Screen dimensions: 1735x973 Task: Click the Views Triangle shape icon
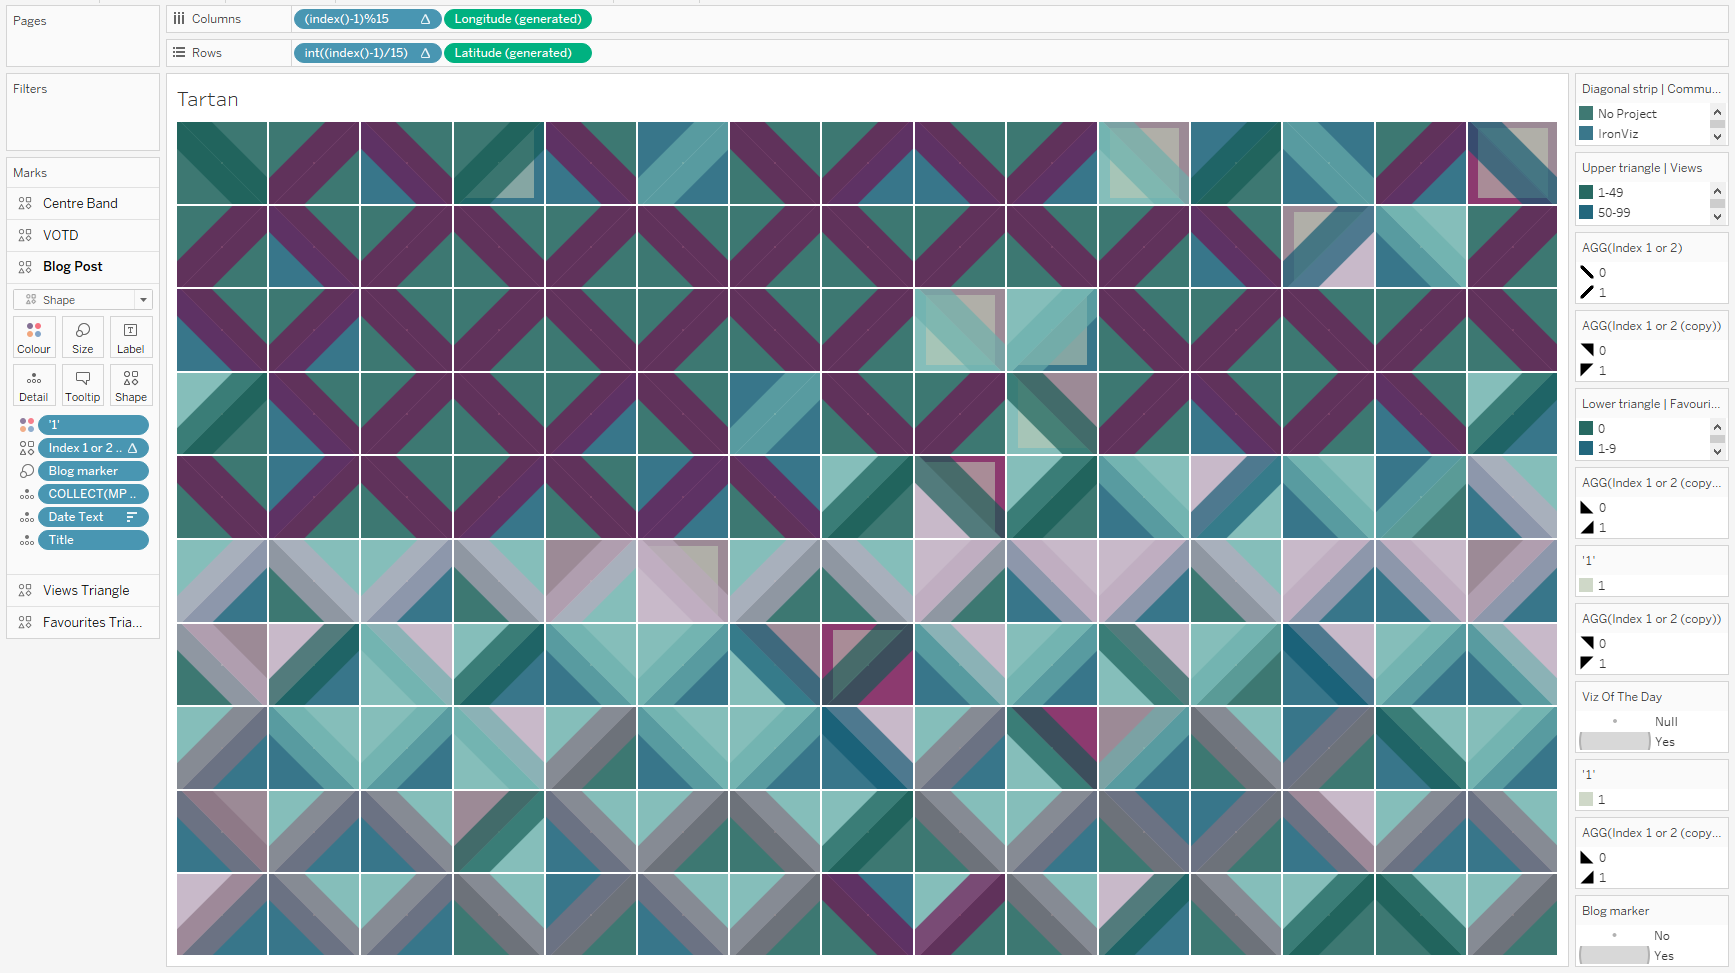pyautogui.click(x=25, y=591)
